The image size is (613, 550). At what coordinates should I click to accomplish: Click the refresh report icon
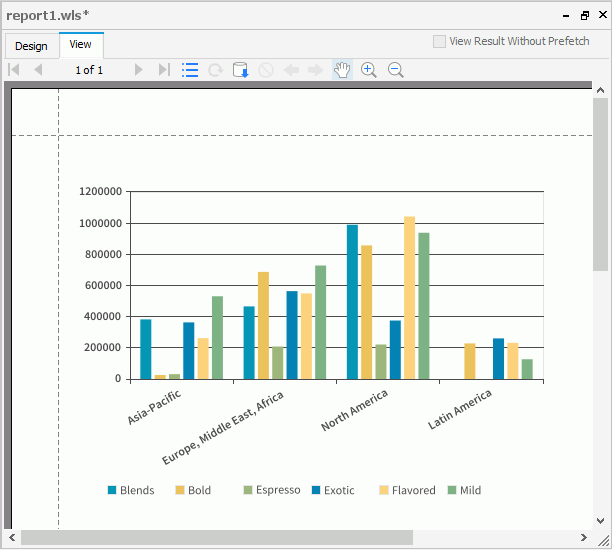215,70
